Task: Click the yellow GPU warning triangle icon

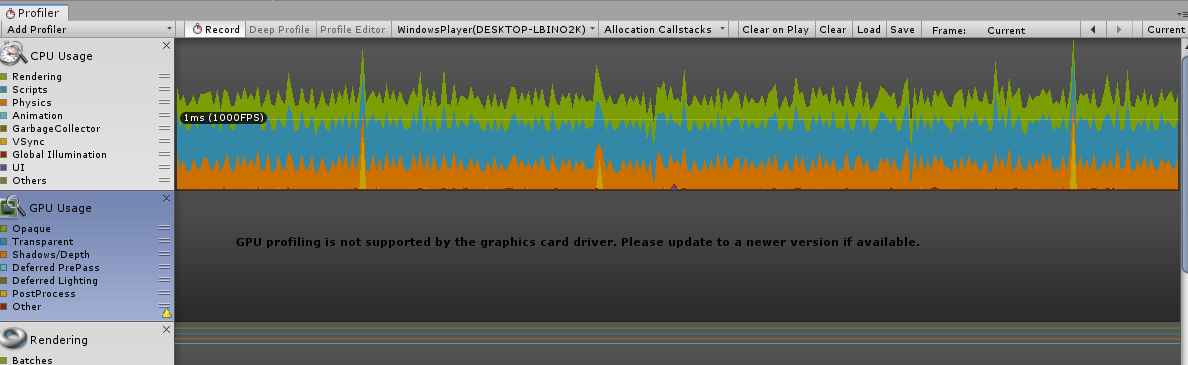Action: pos(167,313)
